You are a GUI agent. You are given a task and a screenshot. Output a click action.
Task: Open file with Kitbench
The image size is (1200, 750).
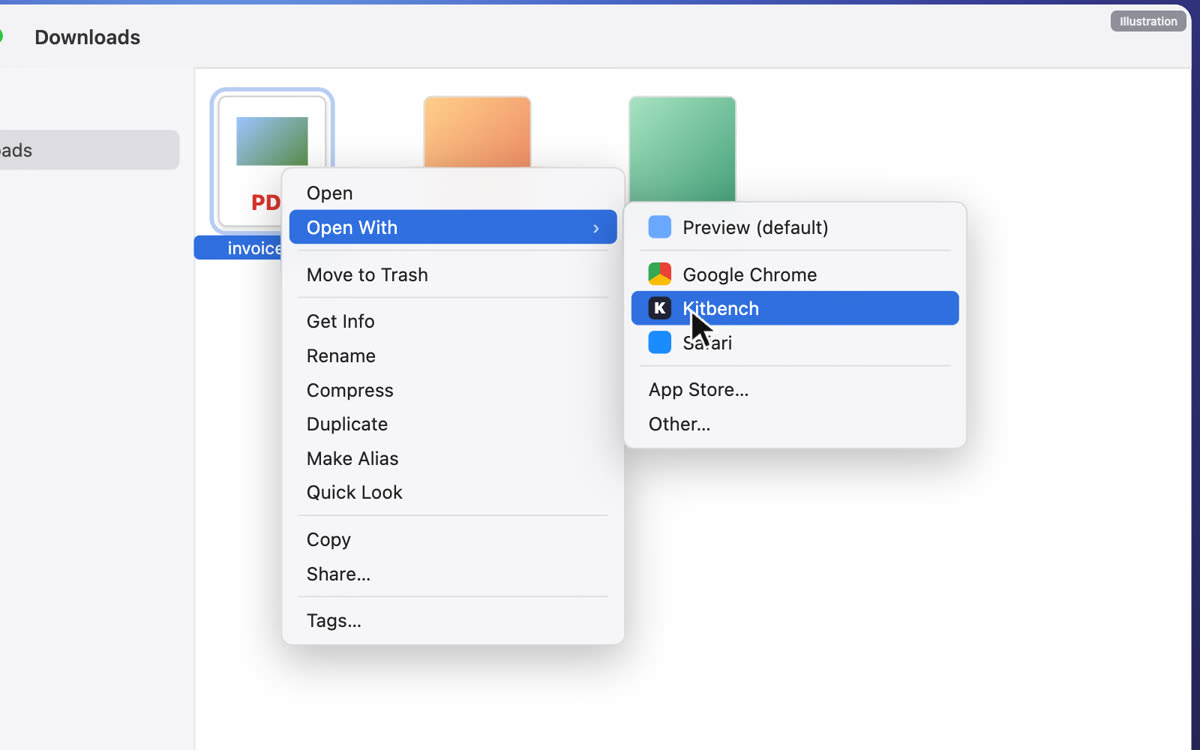(x=795, y=308)
